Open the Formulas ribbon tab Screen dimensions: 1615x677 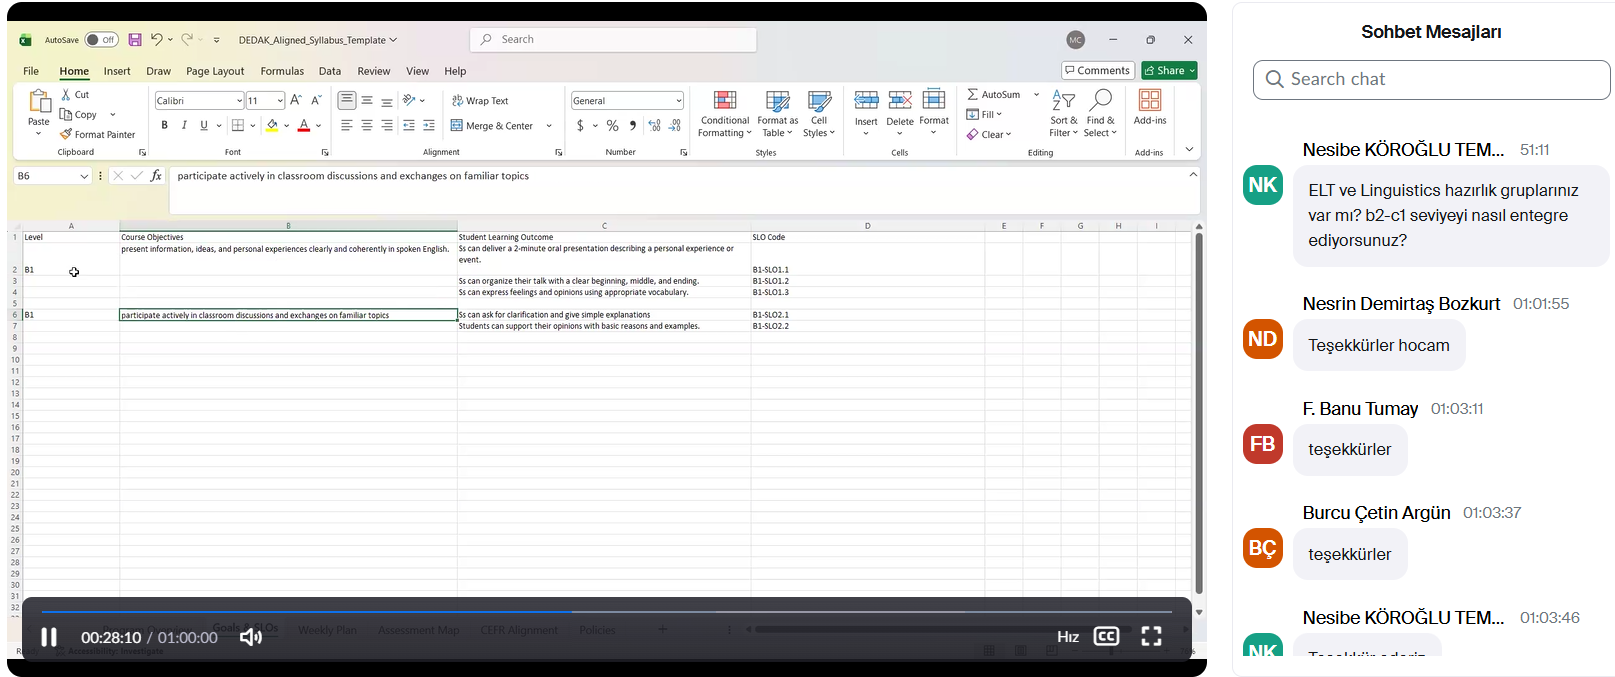point(282,71)
